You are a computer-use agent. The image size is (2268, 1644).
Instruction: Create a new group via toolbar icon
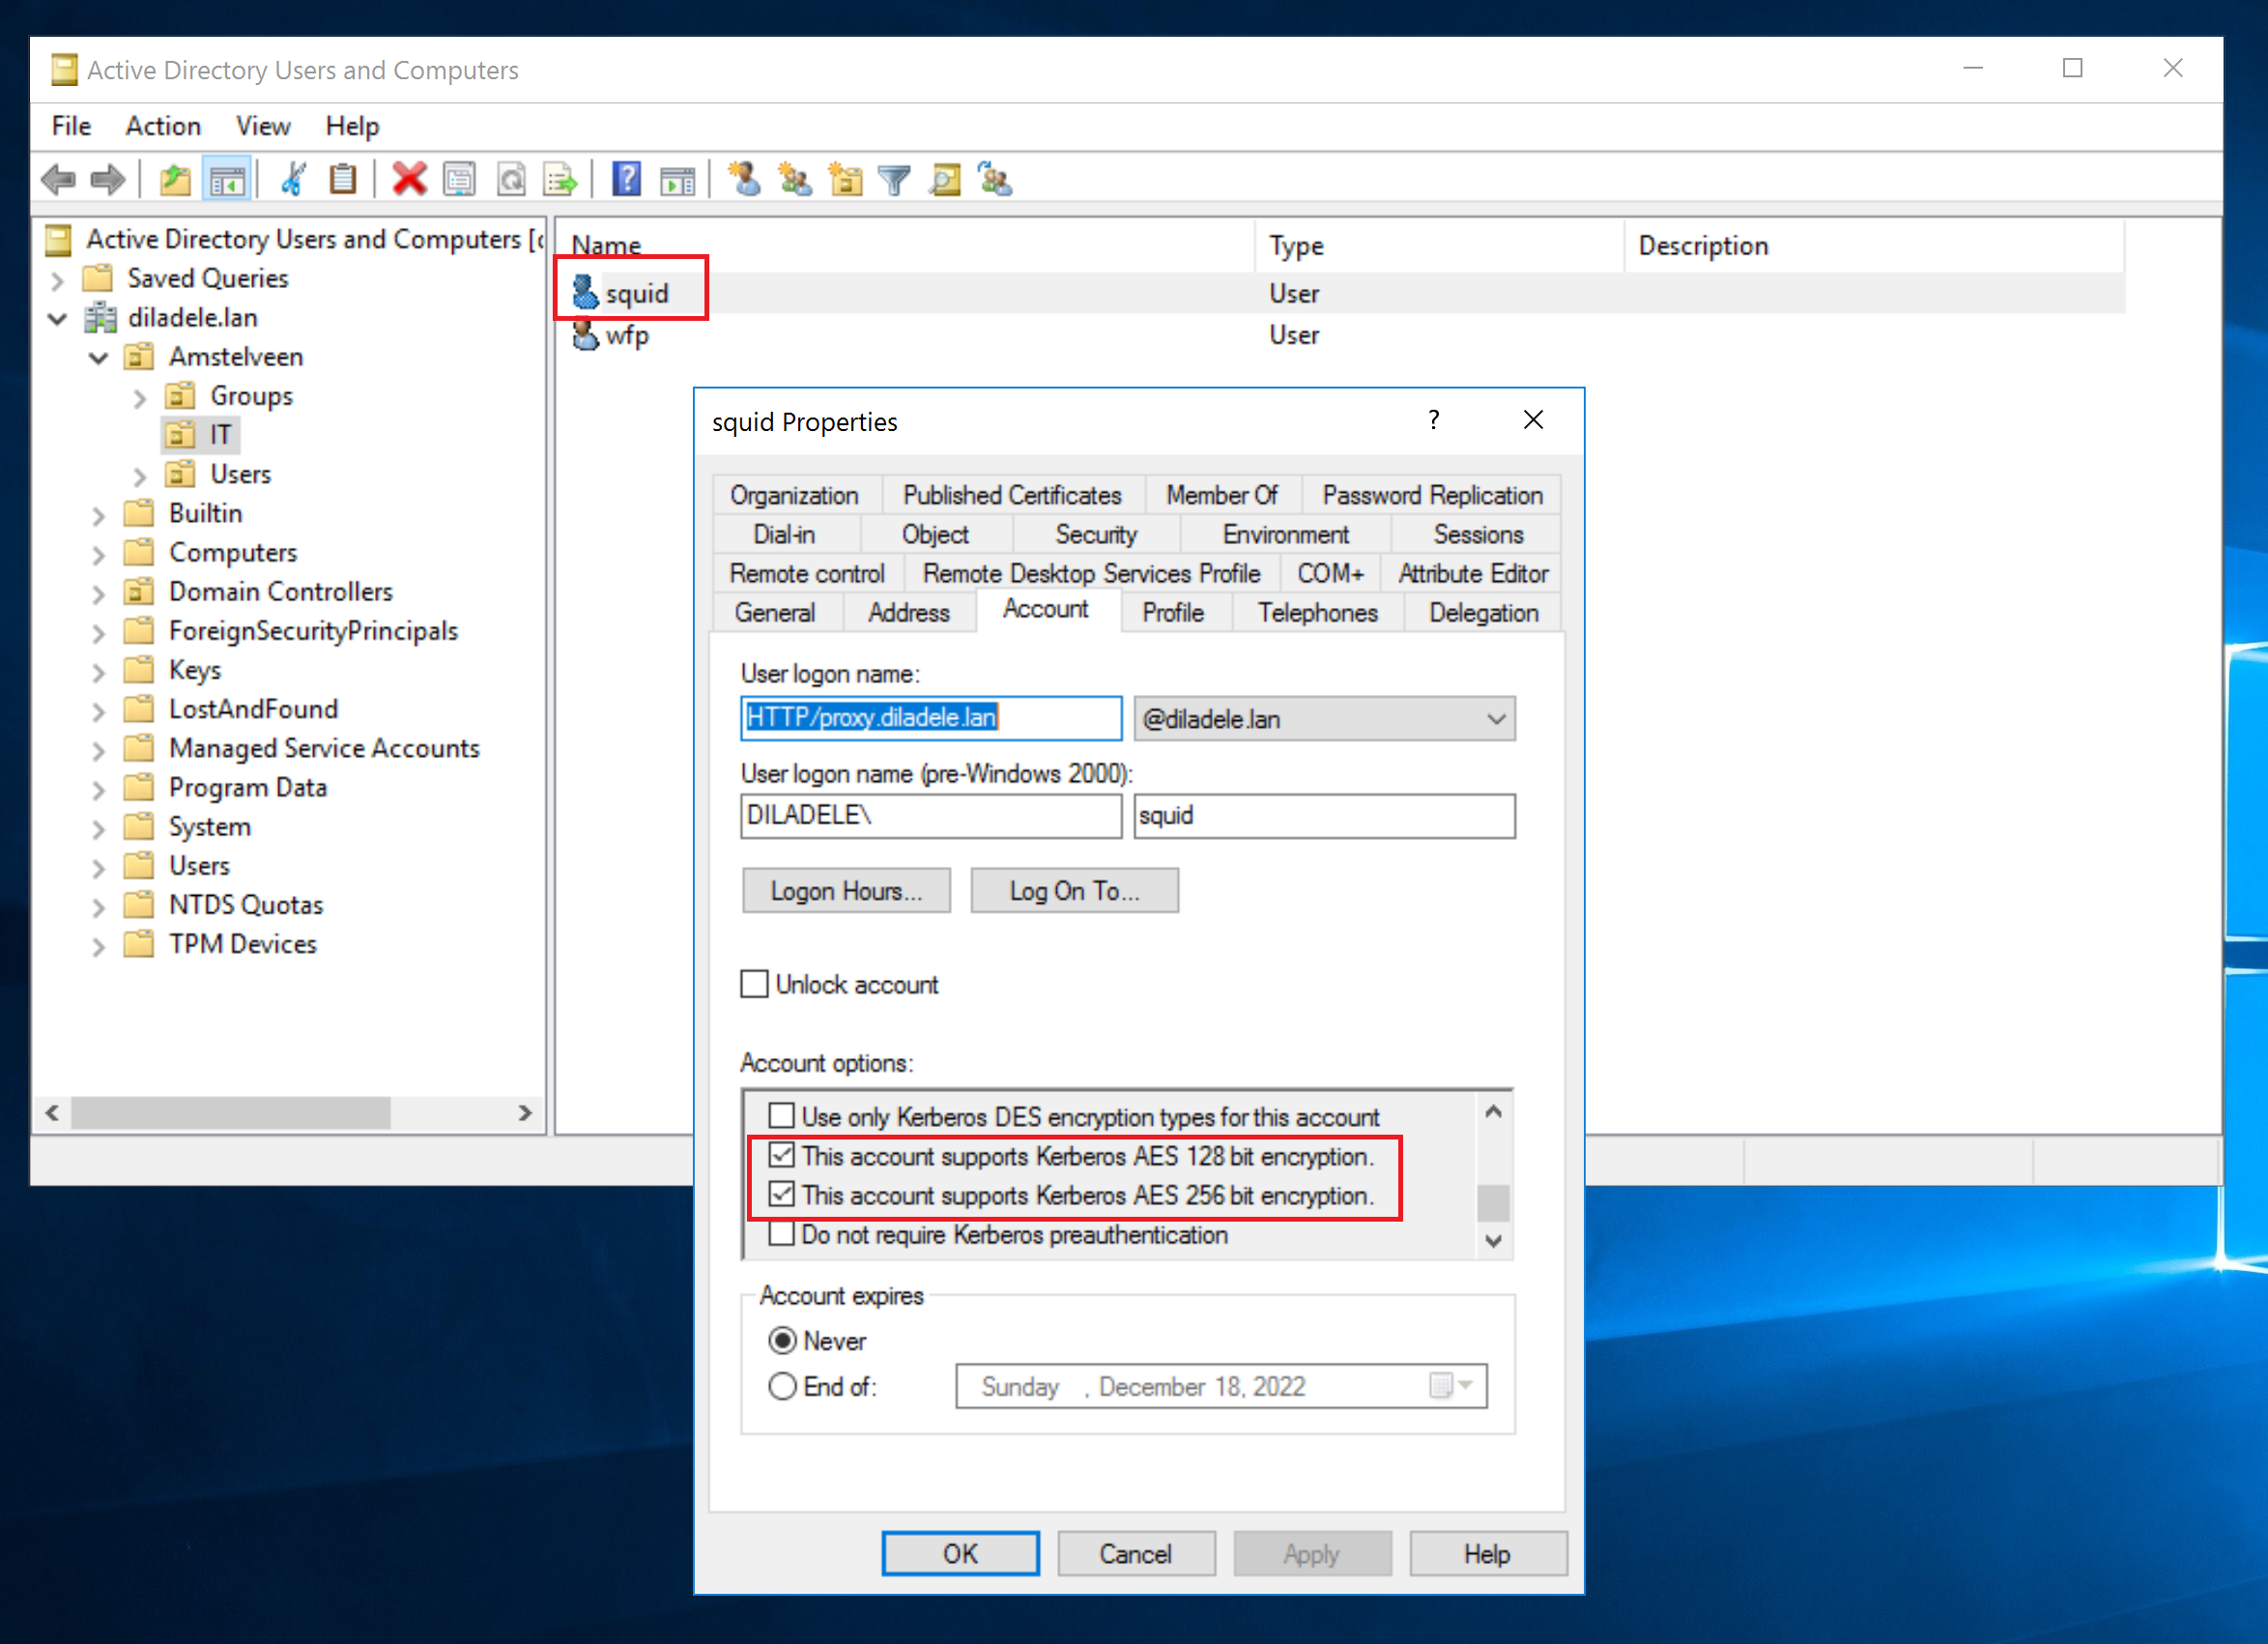(795, 180)
